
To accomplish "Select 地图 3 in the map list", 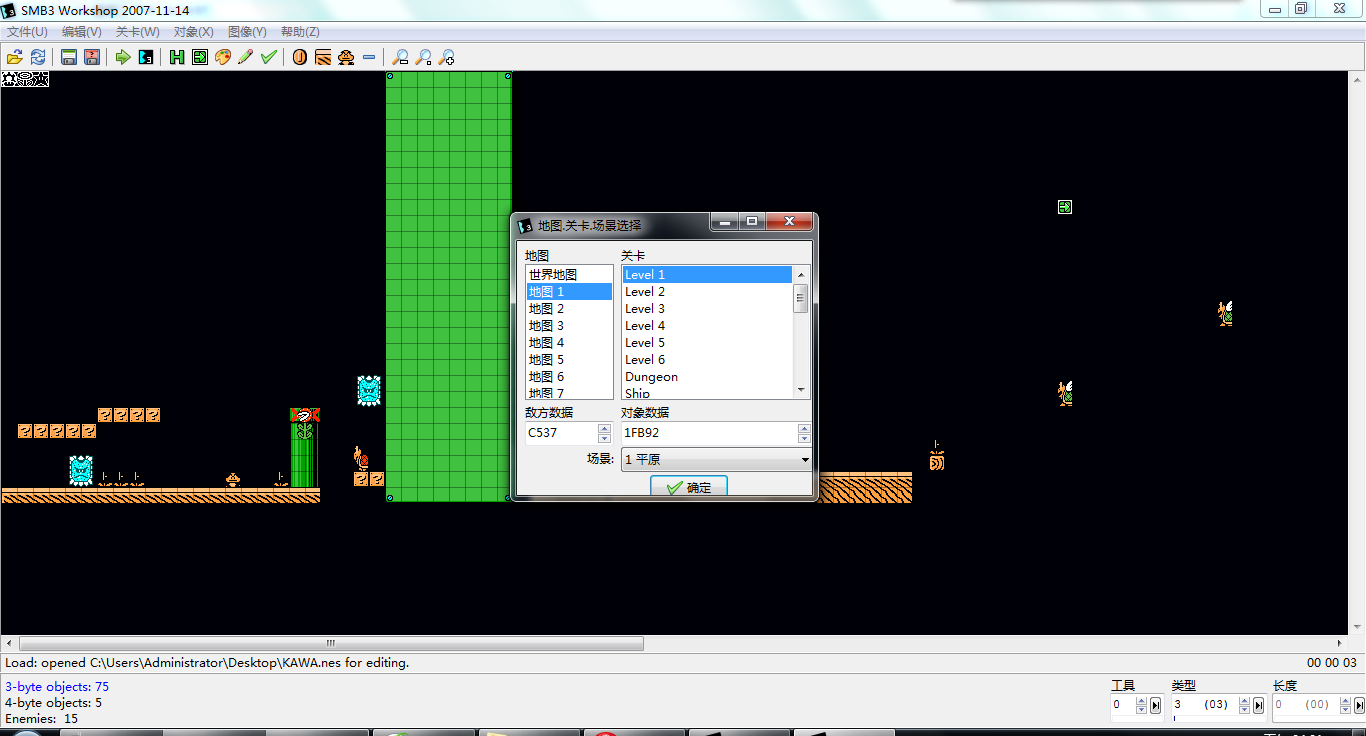I will (x=569, y=326).
